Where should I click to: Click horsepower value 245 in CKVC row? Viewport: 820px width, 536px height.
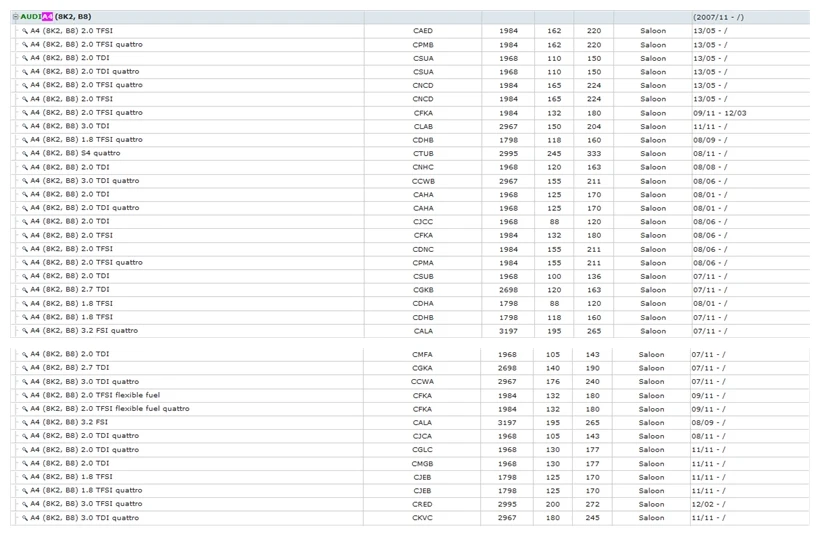tap(593, 518)
